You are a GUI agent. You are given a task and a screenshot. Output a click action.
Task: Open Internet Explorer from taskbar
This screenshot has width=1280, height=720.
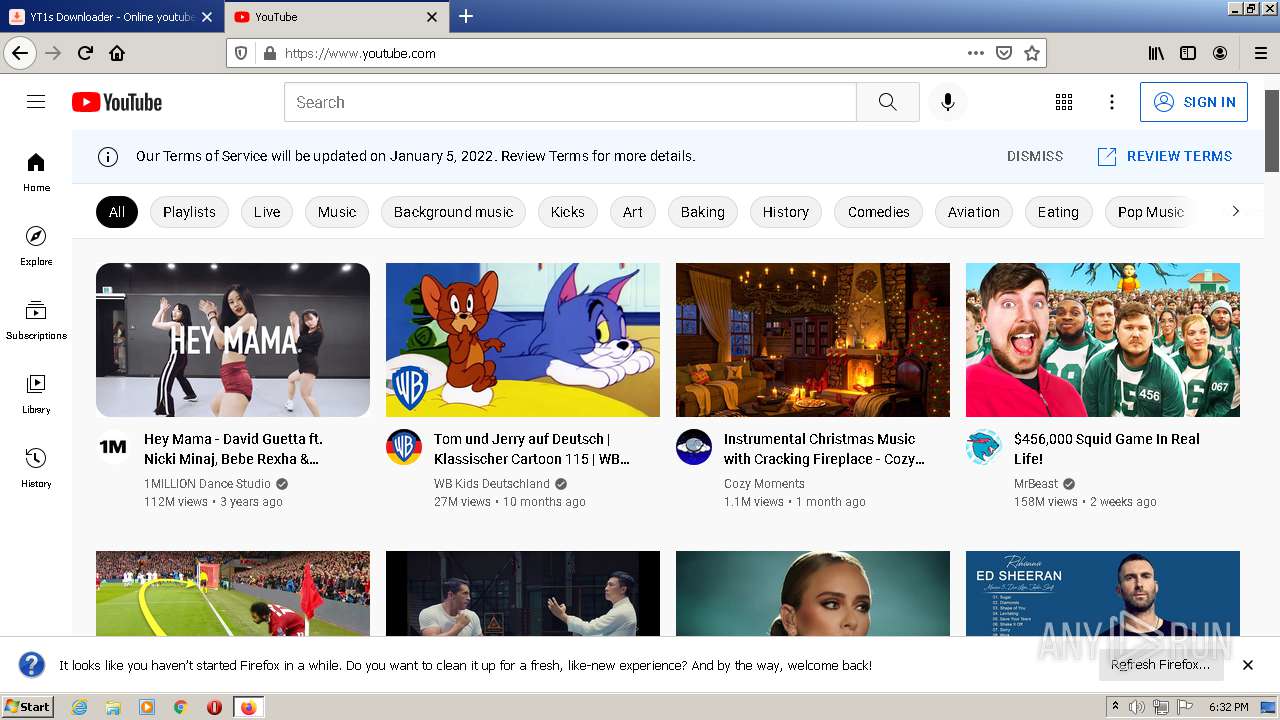point(79,707)
